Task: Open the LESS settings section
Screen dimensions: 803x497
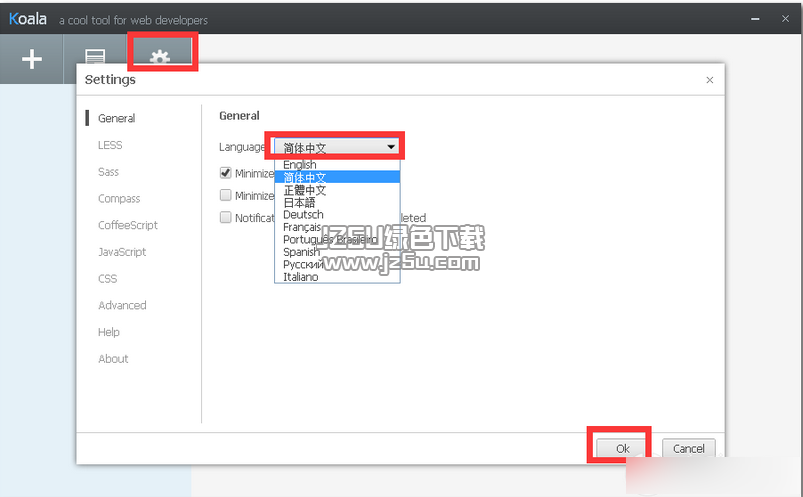Action: (x=110, y=145)
